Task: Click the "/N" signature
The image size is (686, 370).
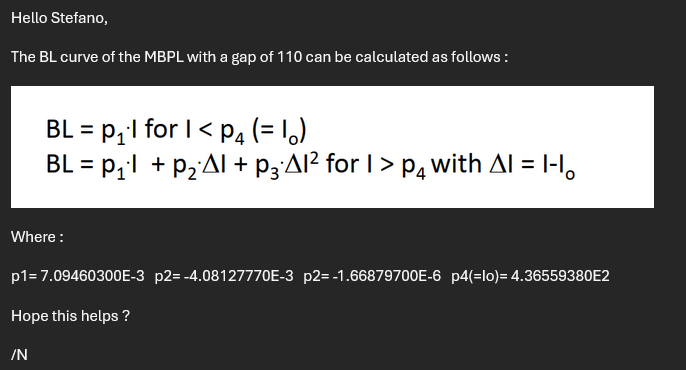Action: 19,355
